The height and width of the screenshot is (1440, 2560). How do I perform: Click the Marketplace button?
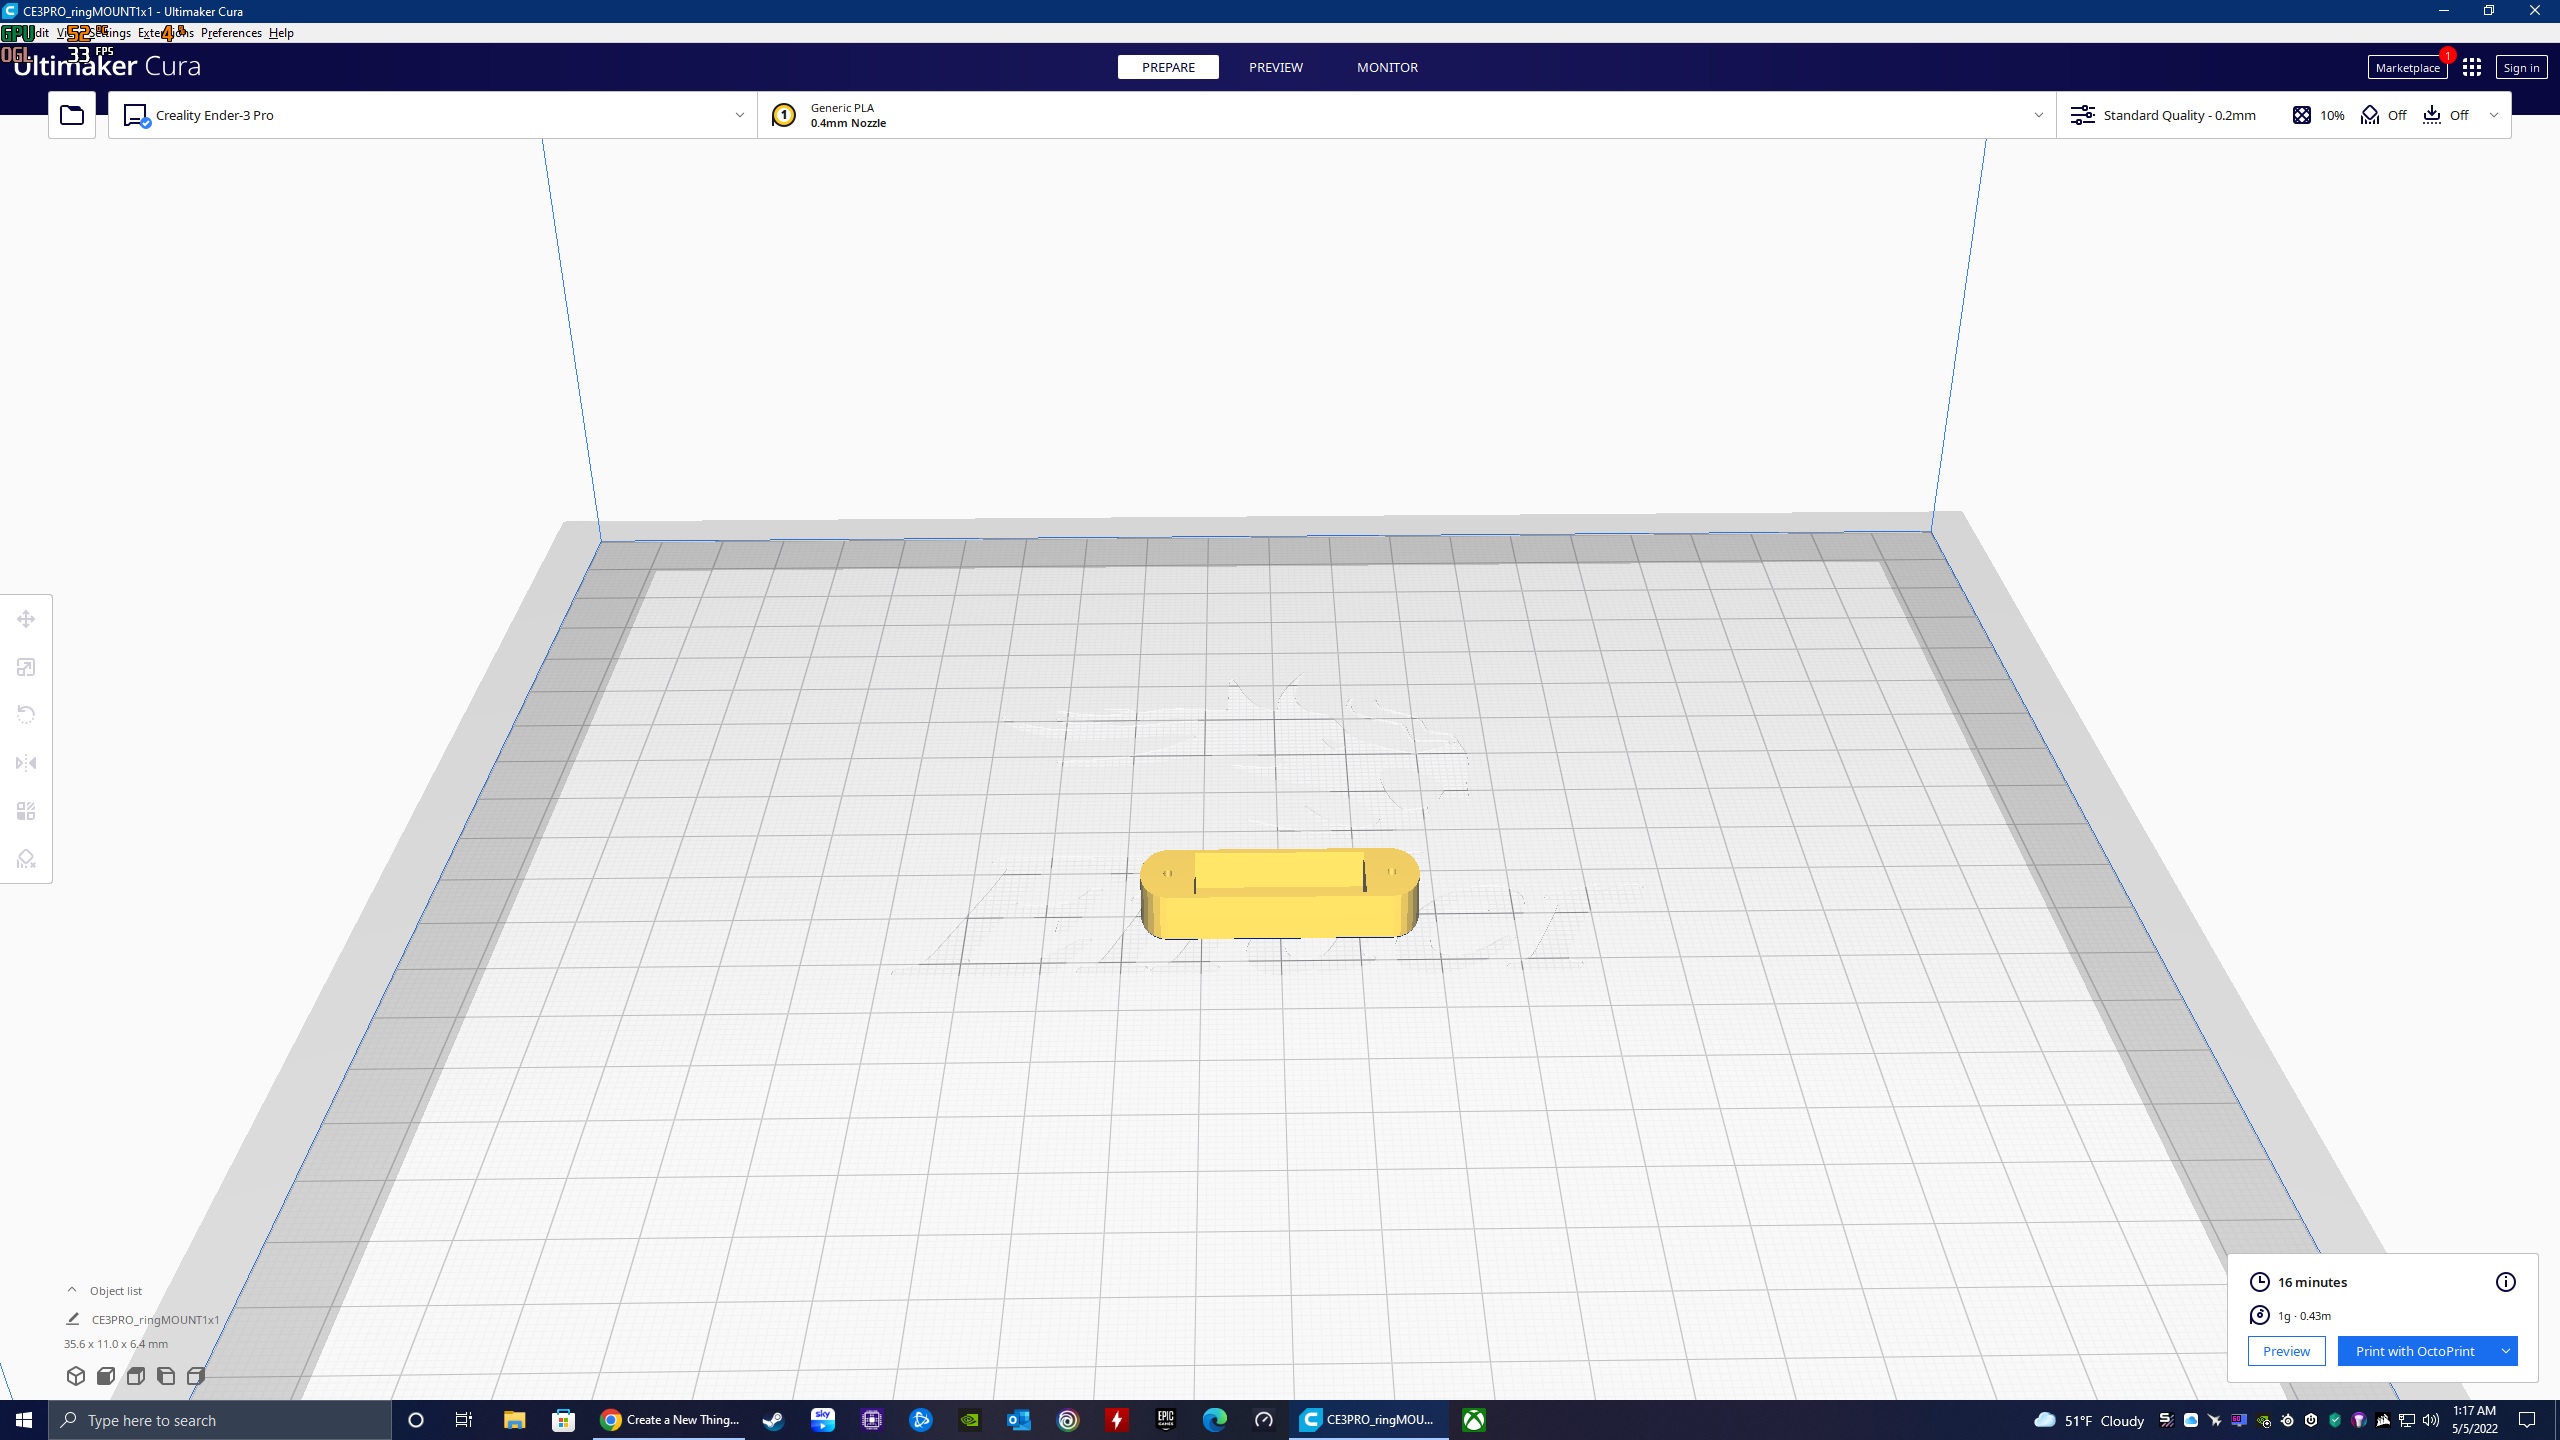[2407, 67]
